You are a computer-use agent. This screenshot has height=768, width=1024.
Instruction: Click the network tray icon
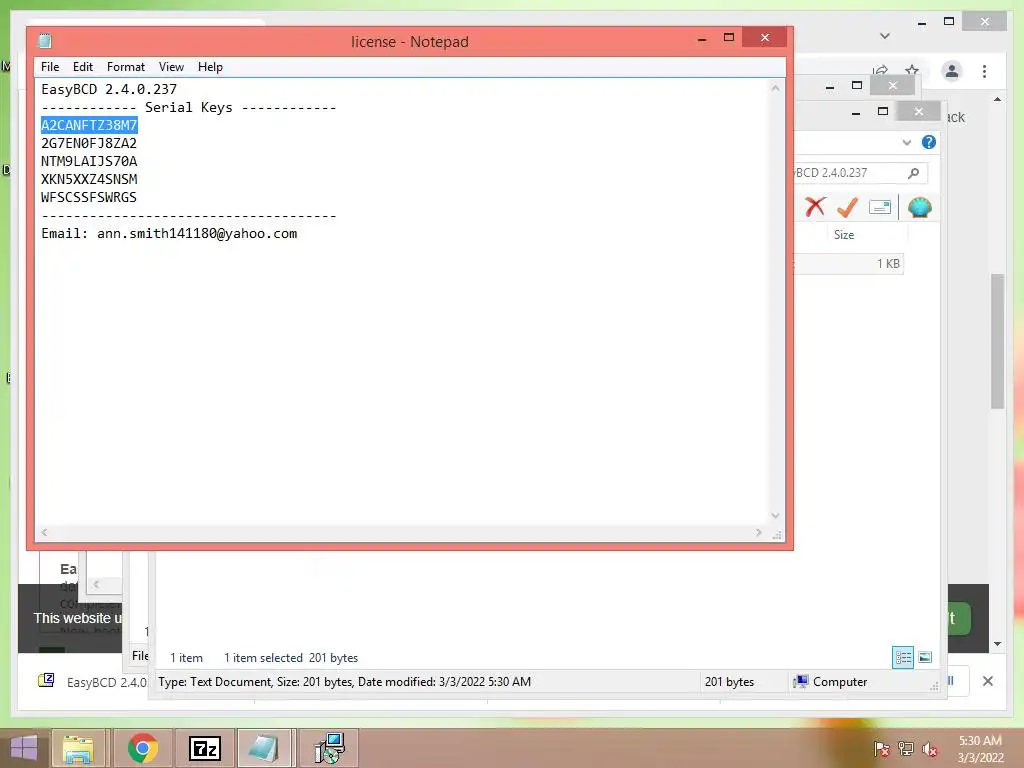[x=906, y=749]
